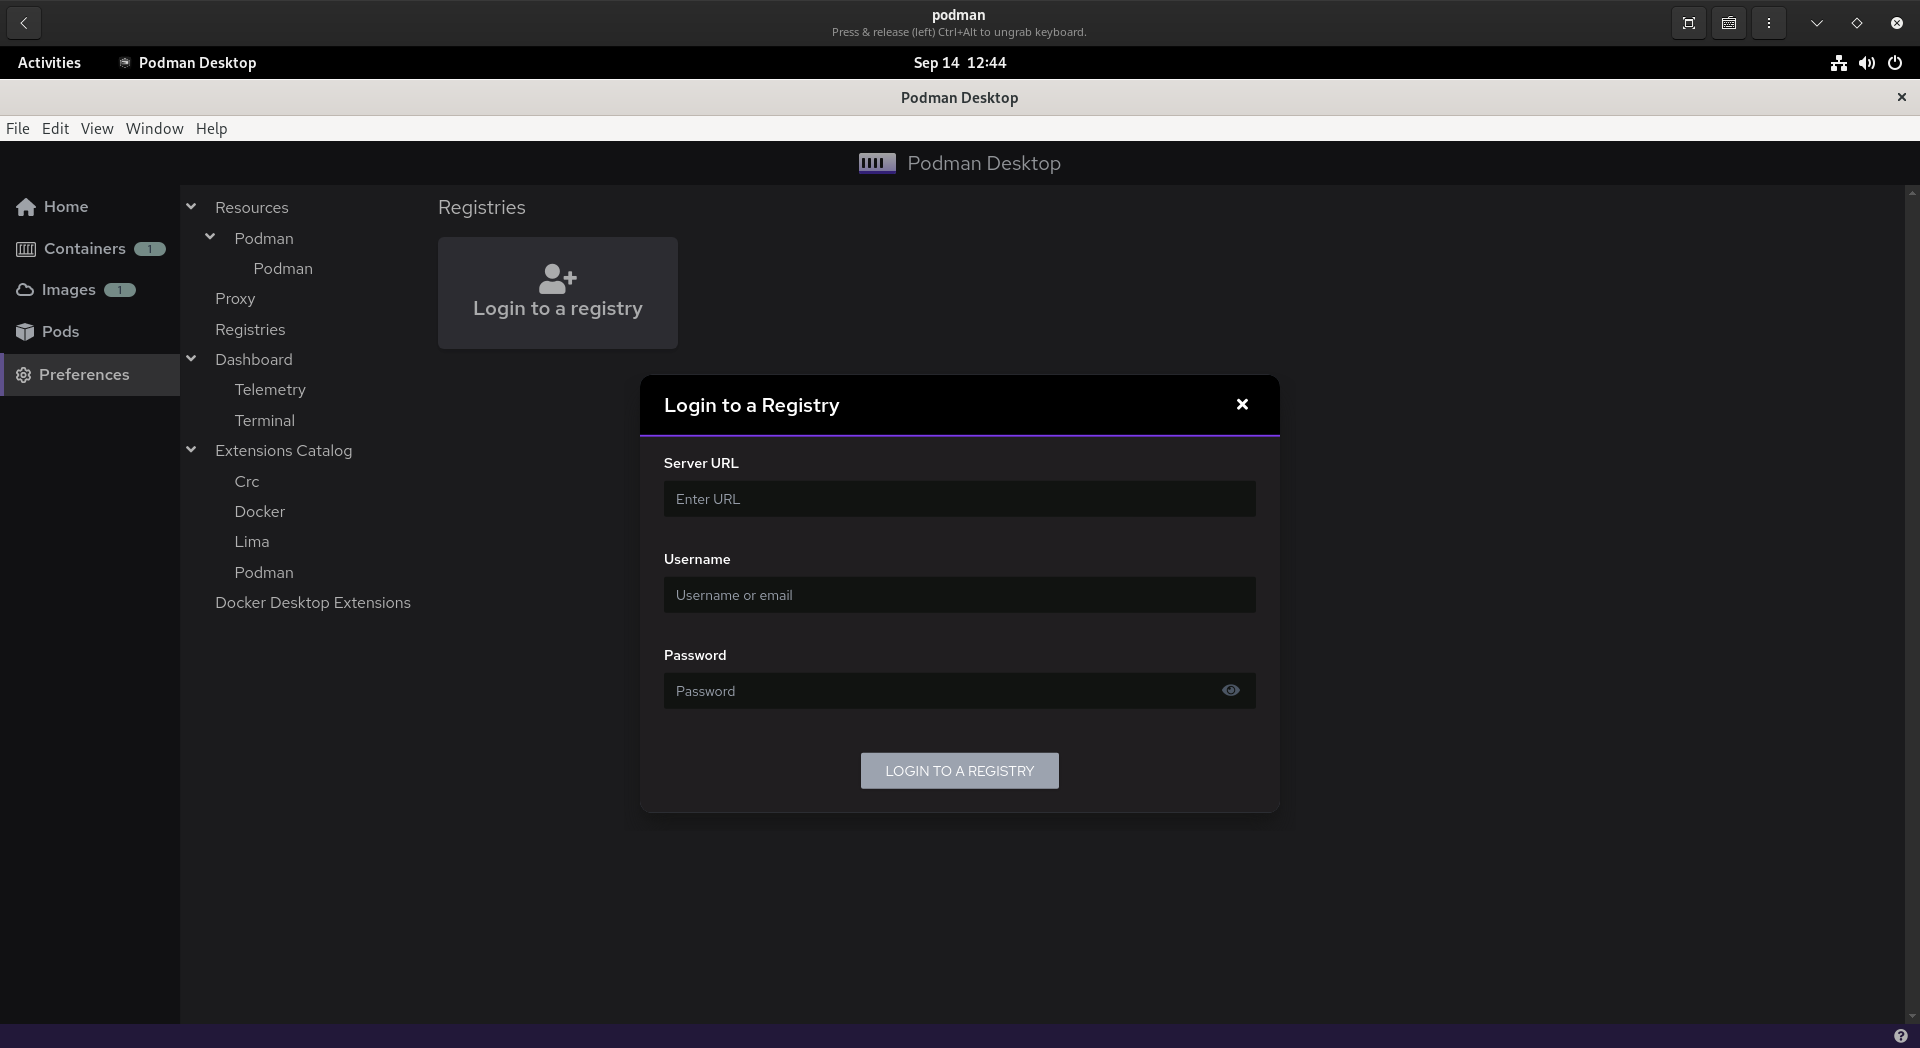Image resolution: width=1920 pixels, height=1048 pixels.
Task: Click the volume icon in the system bar
Action: pos(1867,63)
